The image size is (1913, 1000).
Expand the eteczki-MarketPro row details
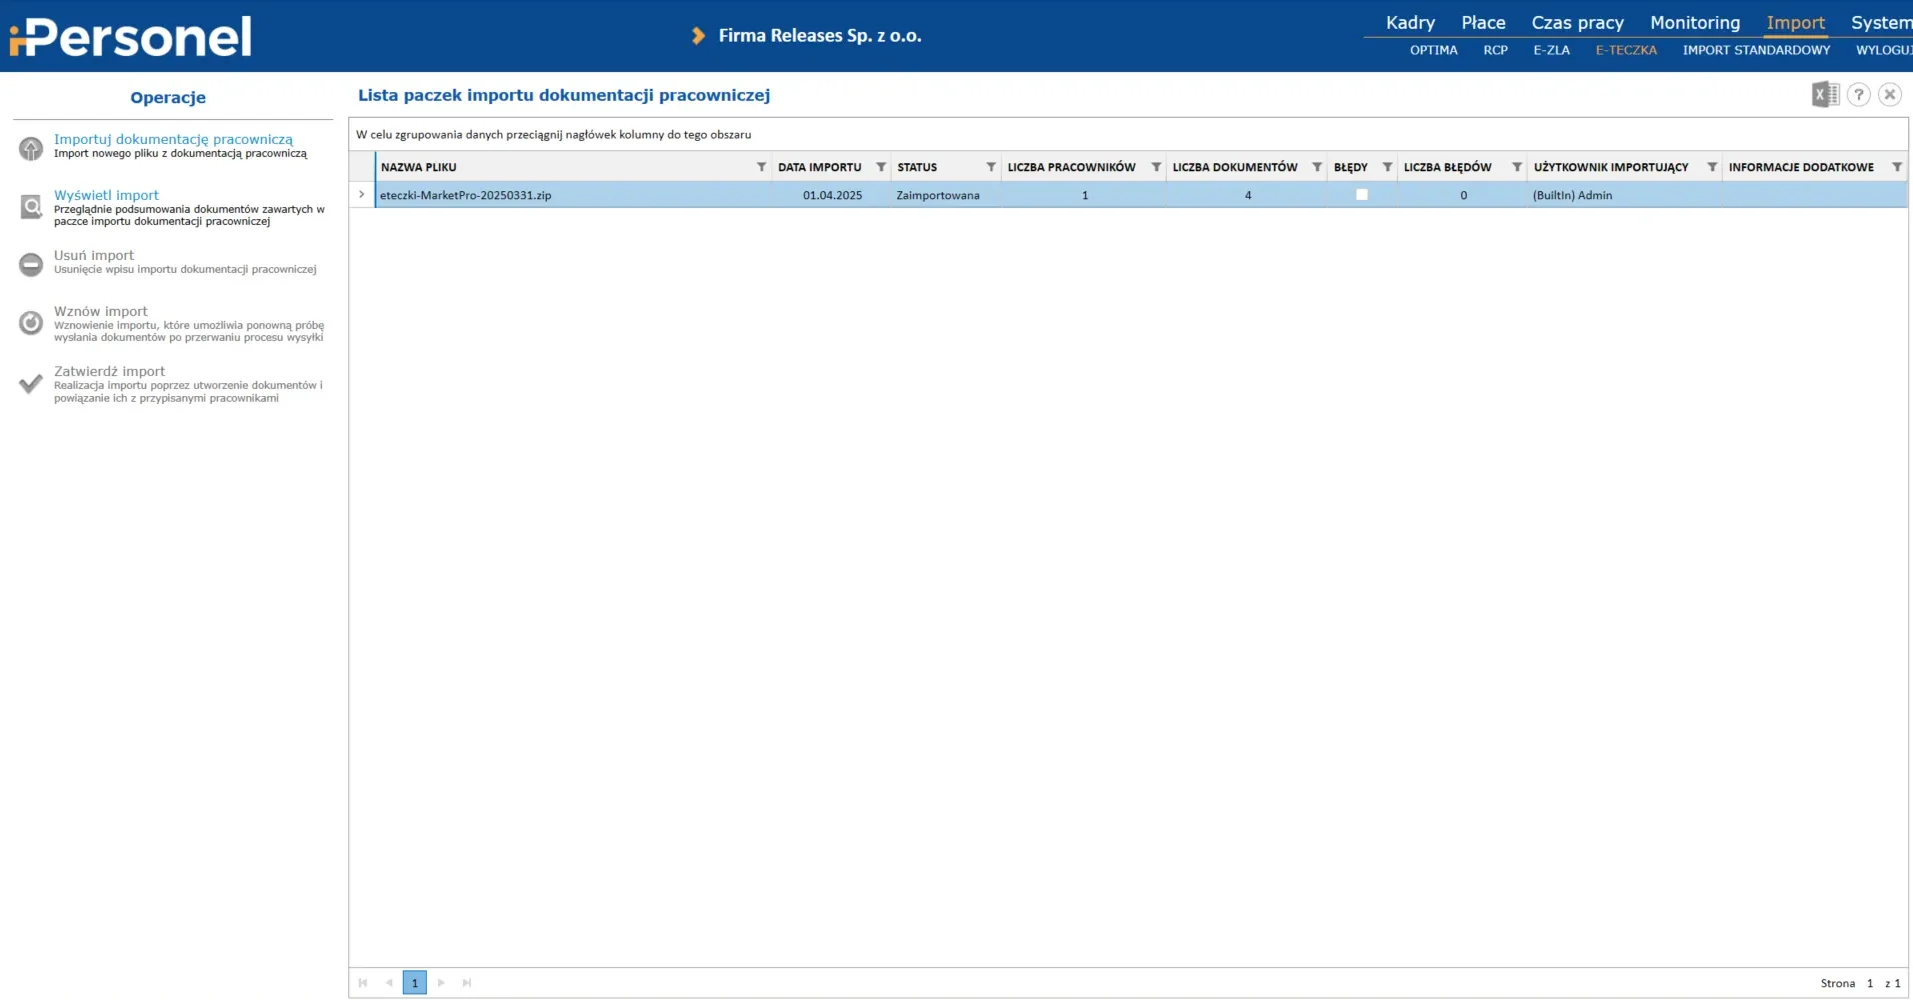coord(362,195)
